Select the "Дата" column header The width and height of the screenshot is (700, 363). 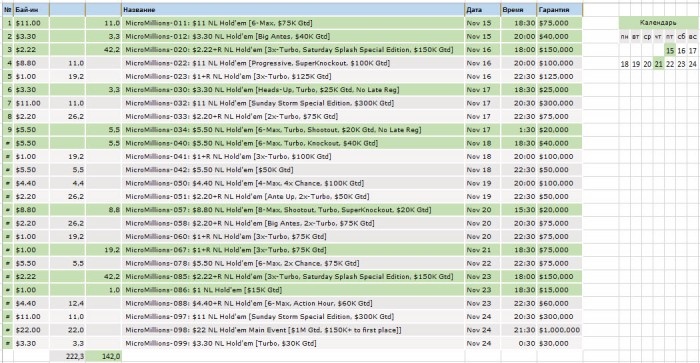coord(482,9)
